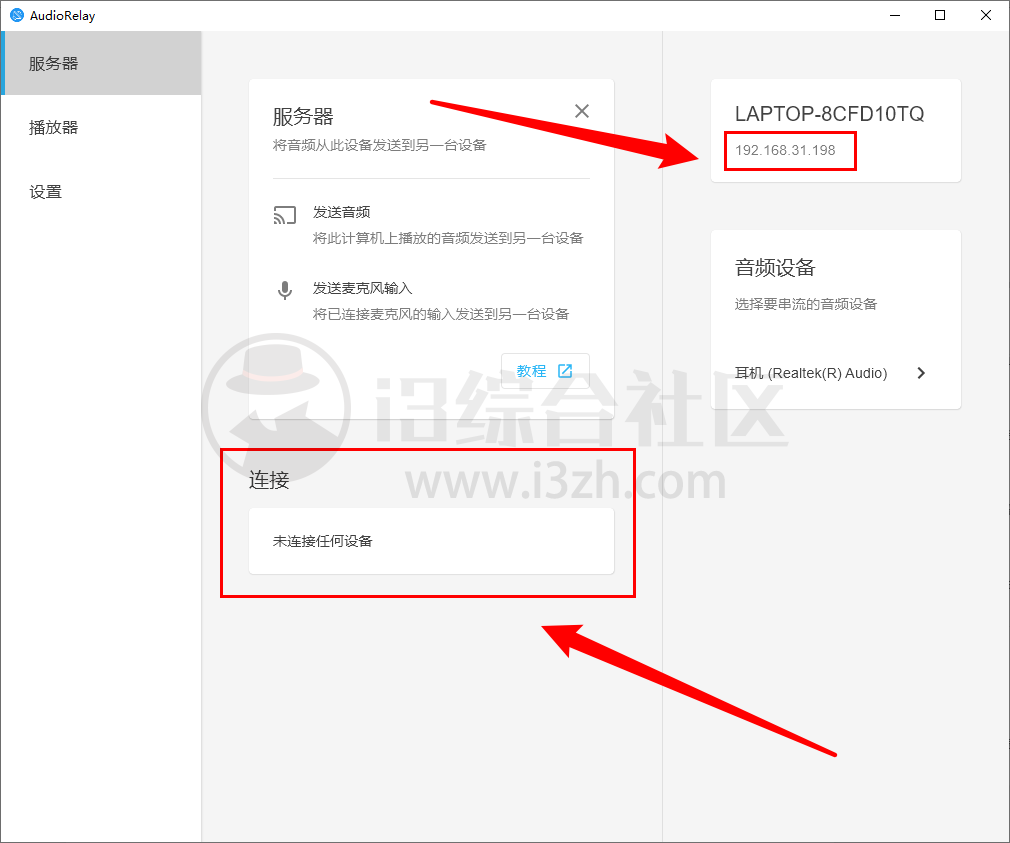
Task: Close the 服务器 info card
Action: 582,111
